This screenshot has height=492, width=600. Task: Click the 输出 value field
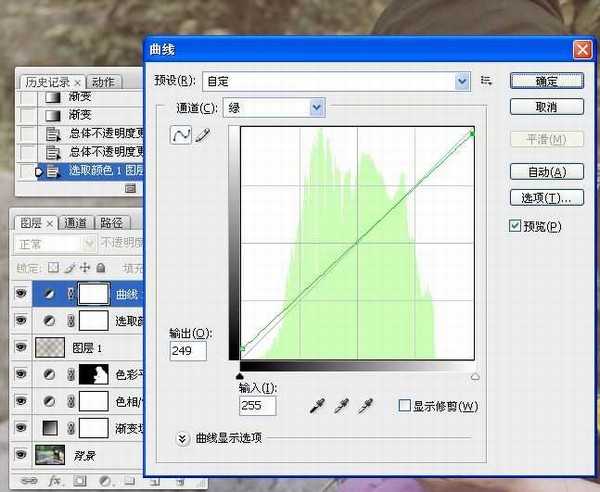(188, 351)
